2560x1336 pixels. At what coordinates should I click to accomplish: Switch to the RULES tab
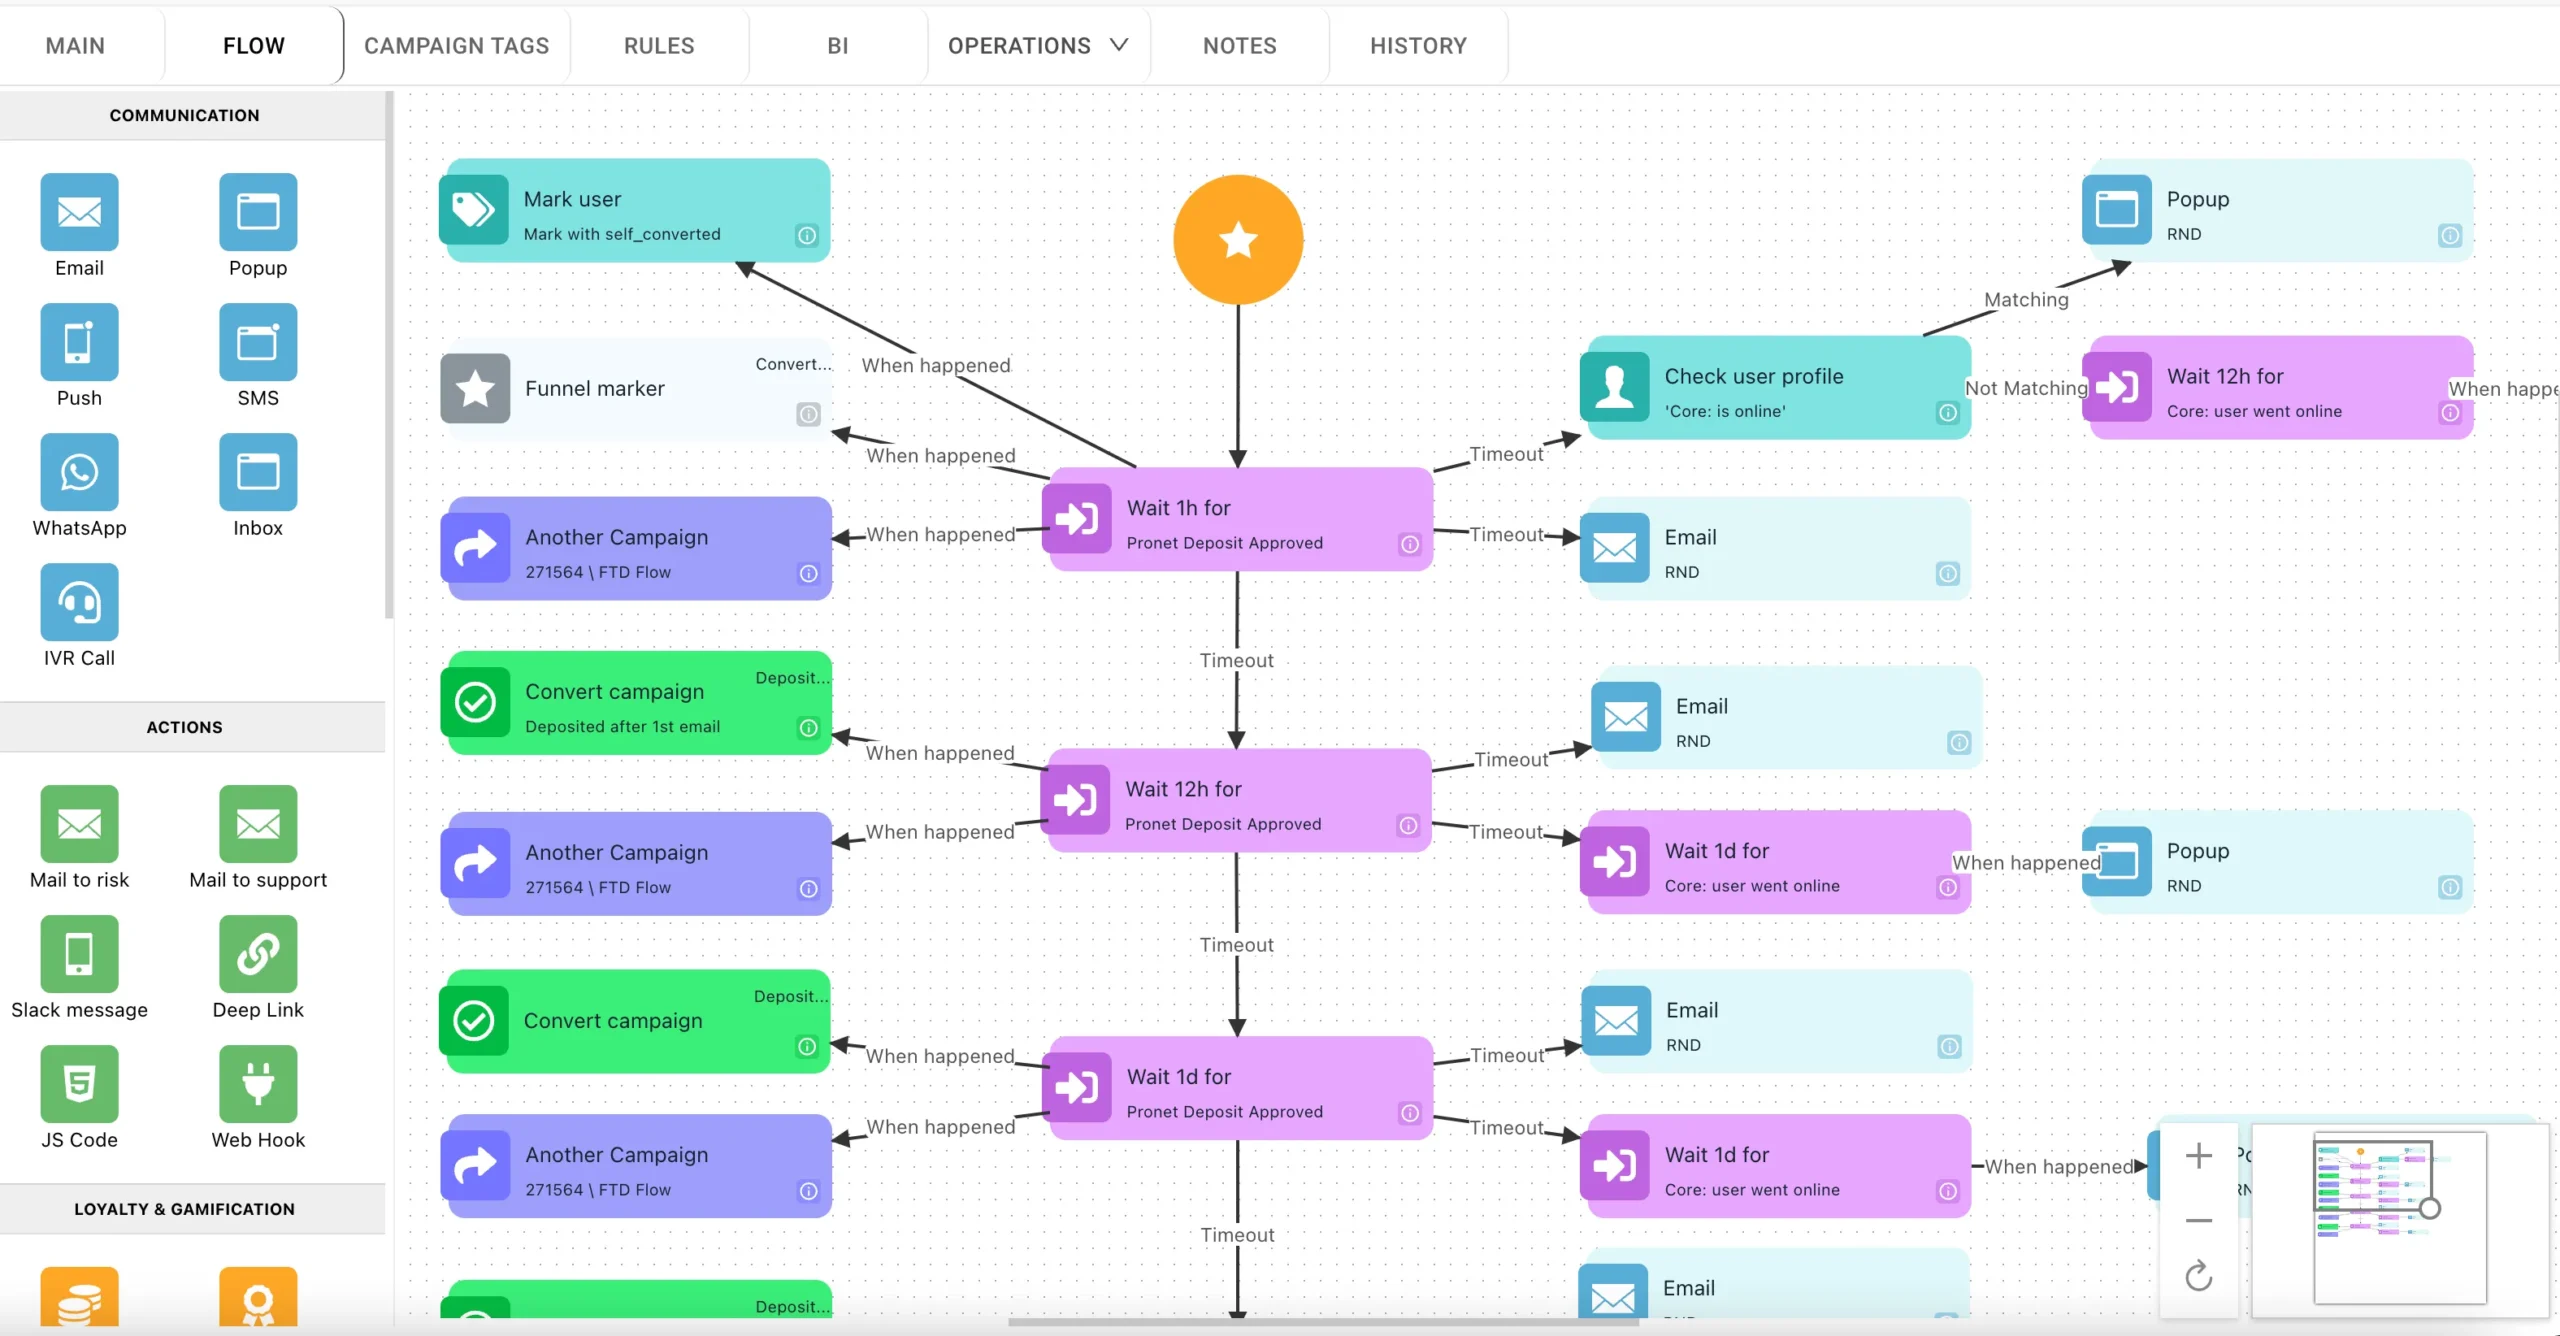click(x=659, y=46)
